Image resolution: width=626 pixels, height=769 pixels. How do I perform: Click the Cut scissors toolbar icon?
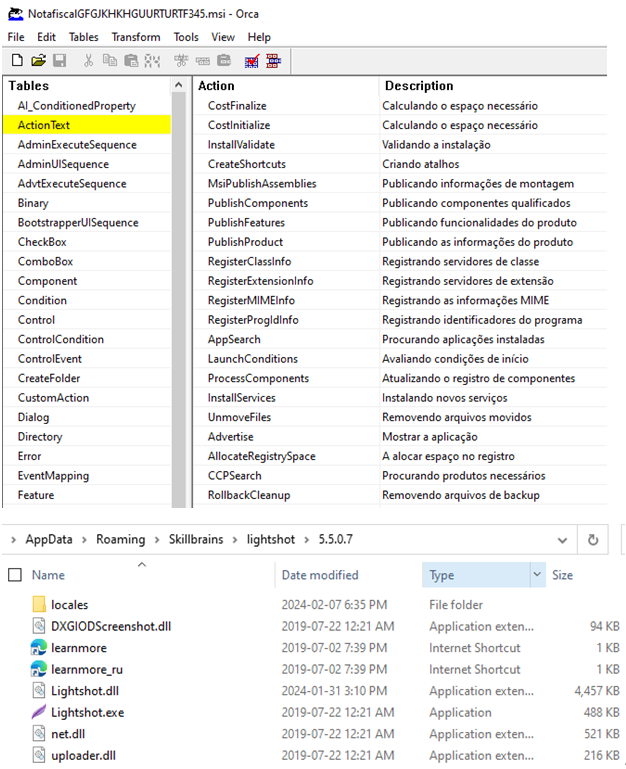point(88,60)
